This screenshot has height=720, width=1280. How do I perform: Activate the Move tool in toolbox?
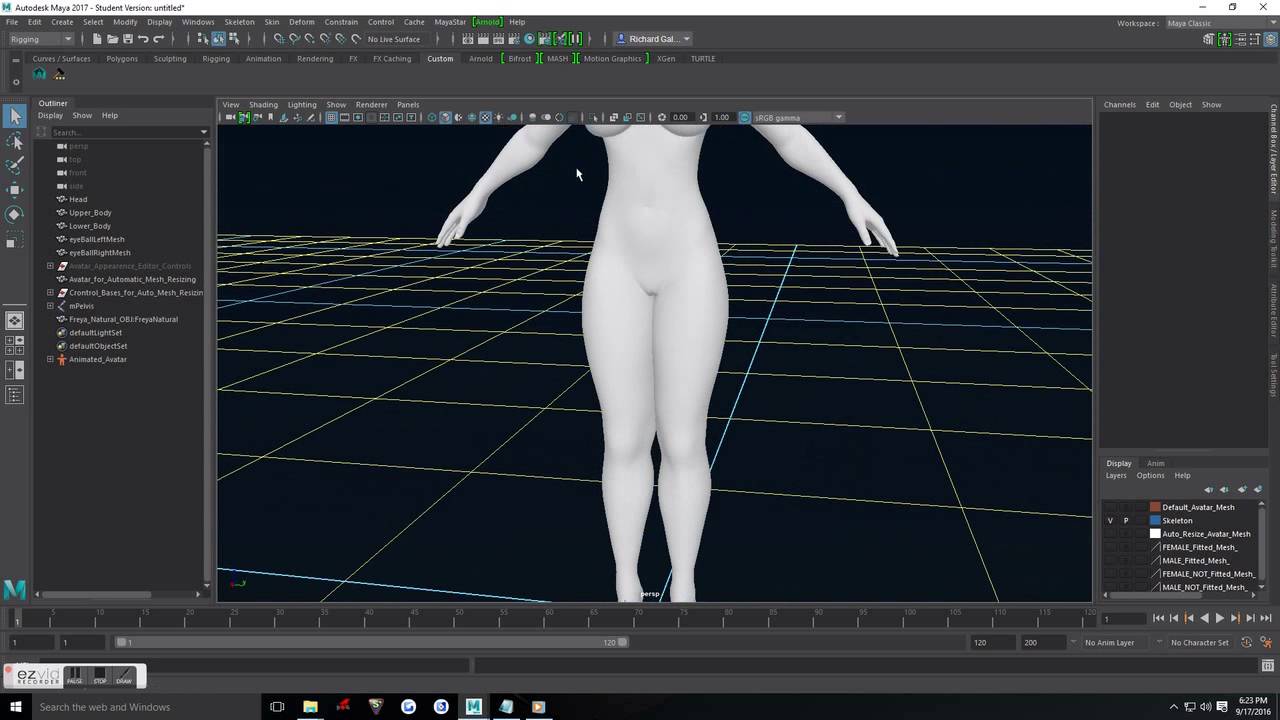15,190
